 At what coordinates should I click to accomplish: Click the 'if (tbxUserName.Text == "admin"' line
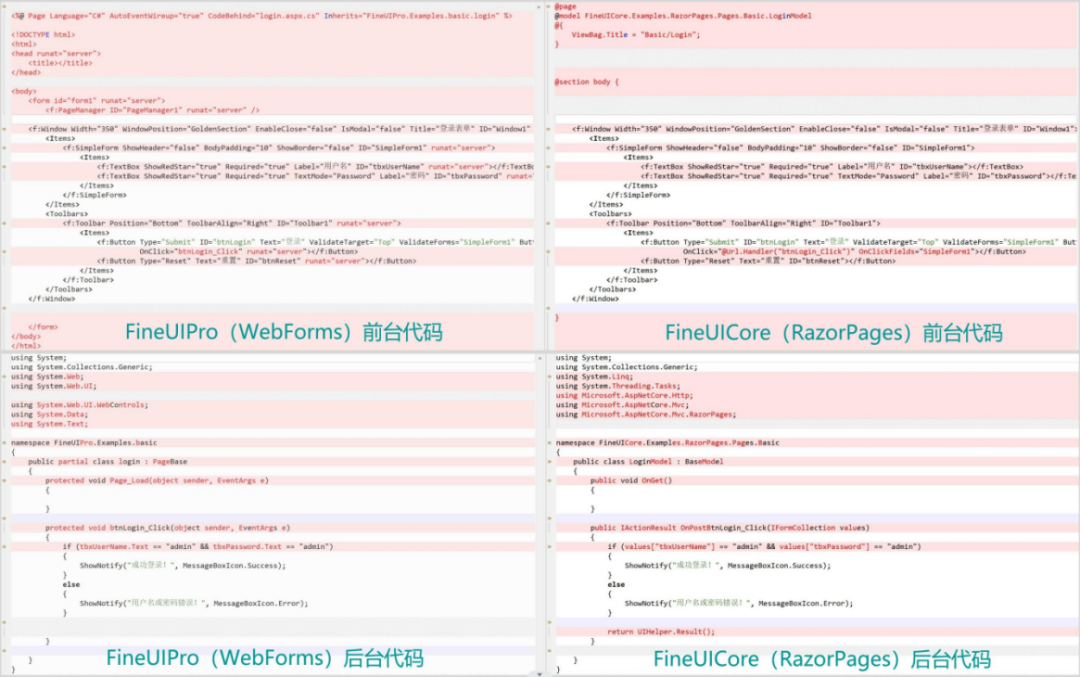point(198,547)
